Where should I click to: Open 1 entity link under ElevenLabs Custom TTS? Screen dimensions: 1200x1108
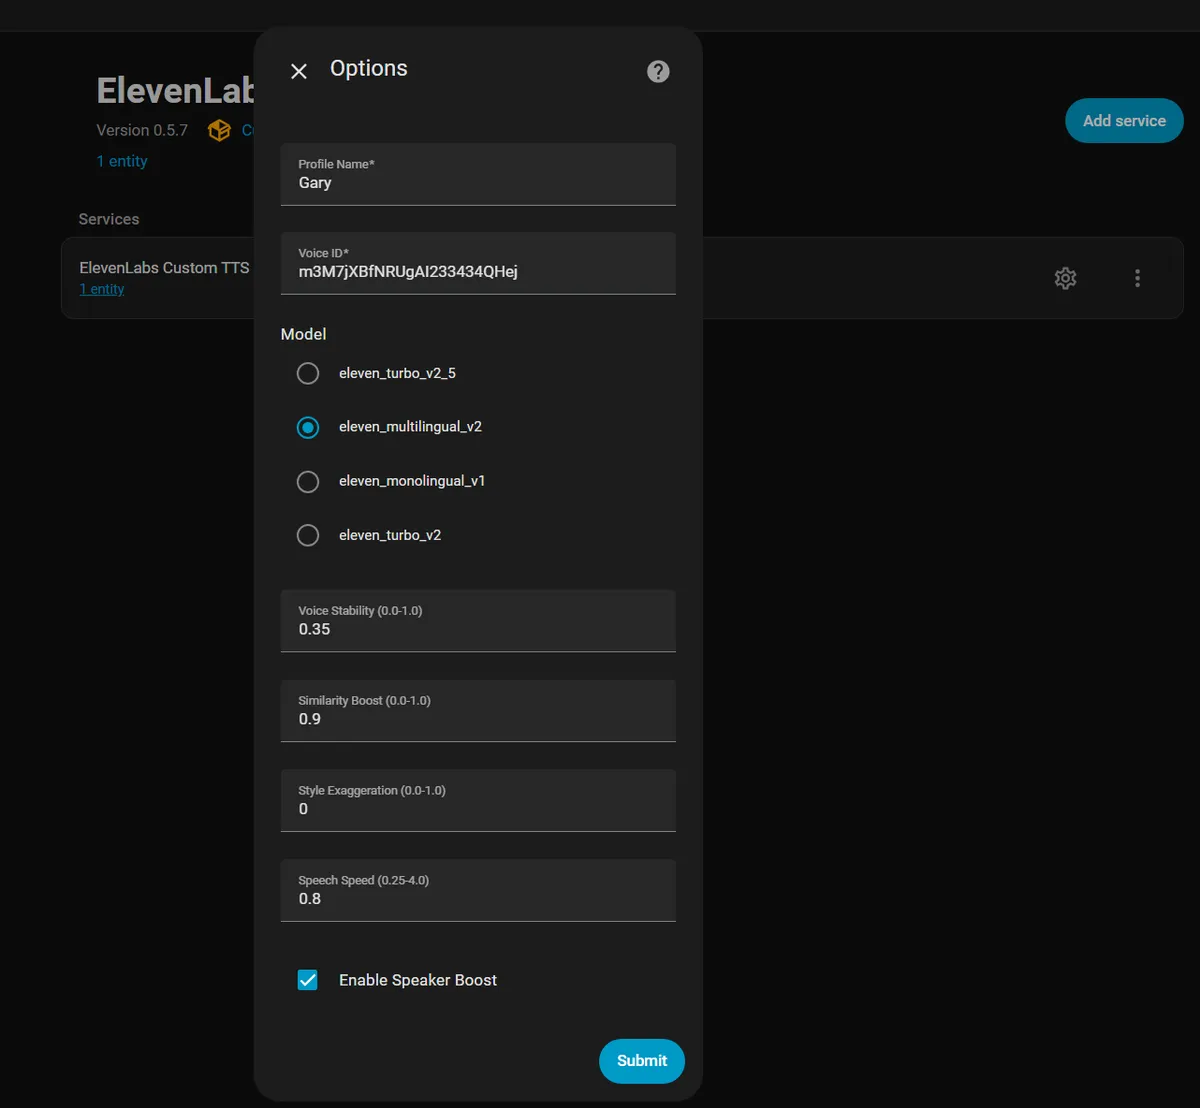point(102,289)
